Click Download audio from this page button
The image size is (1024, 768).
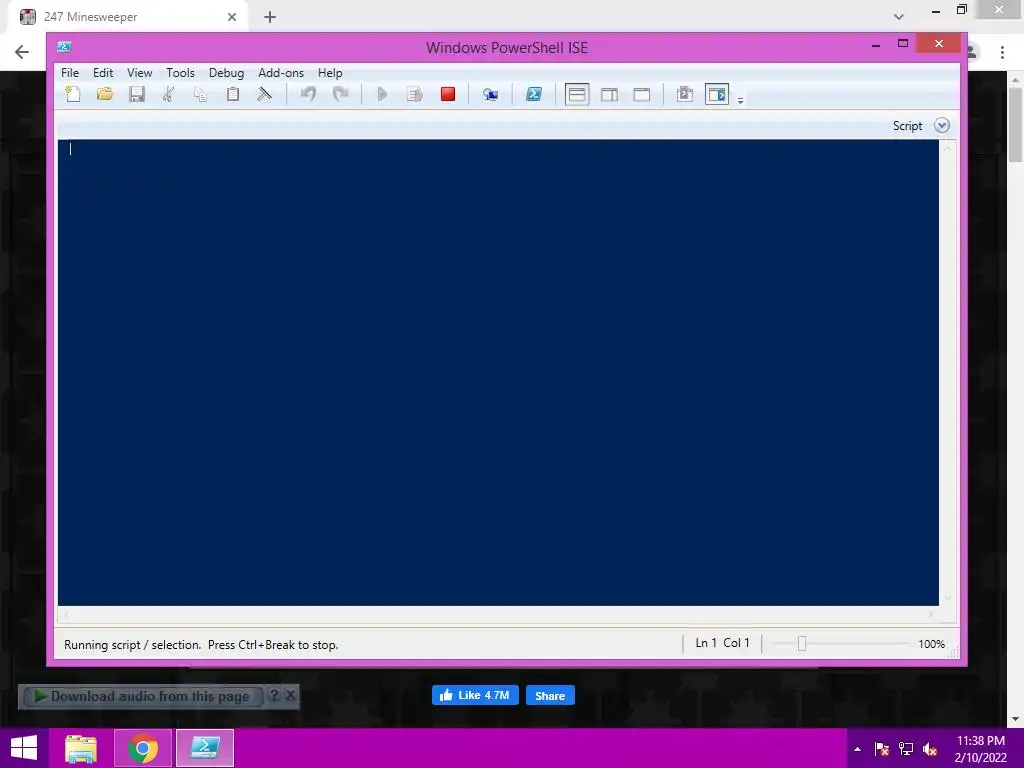point(142,696)
